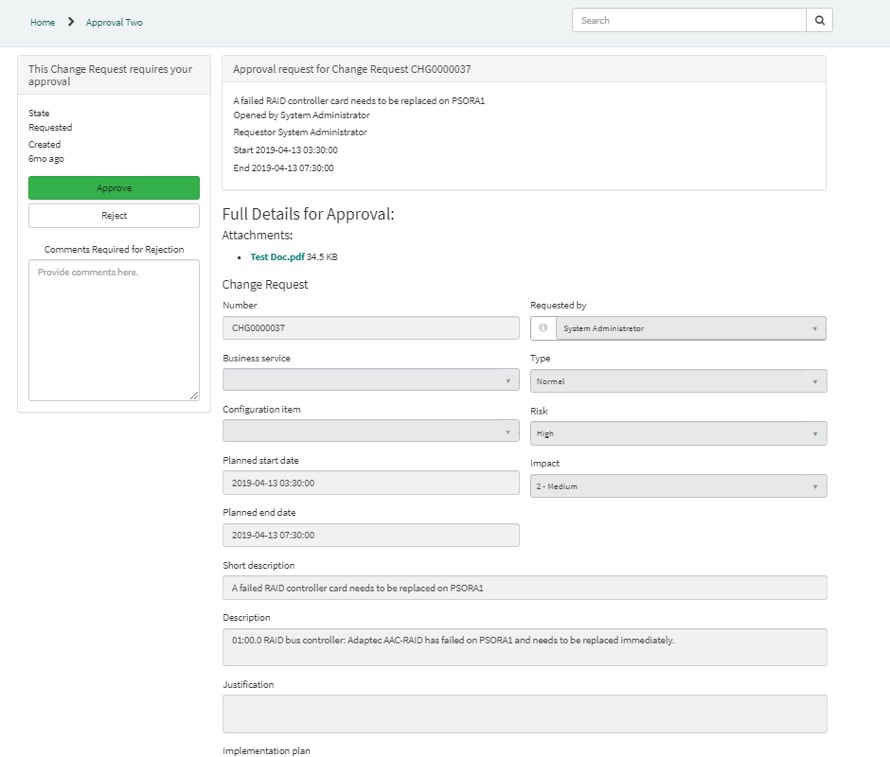Focus the Search box at the top
890x757 pixels.
pos(689,20)
